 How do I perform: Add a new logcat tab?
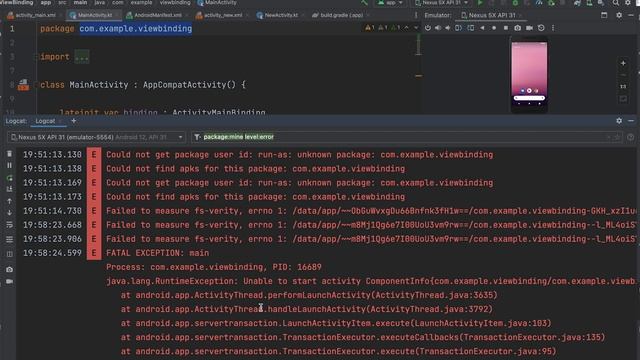pyautogui.click(x=73, y=121)
